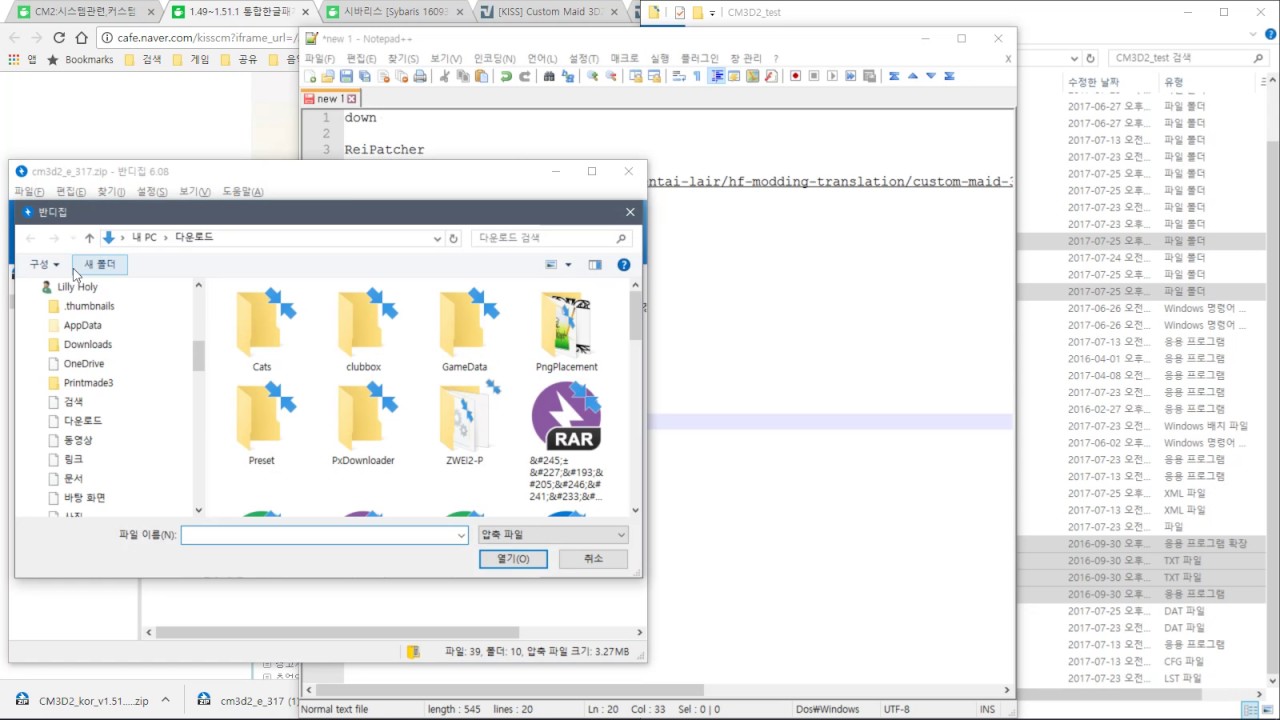Click Up folder arrow in file dialog
The image size is (1280, 720).
[x=89, y=238]
